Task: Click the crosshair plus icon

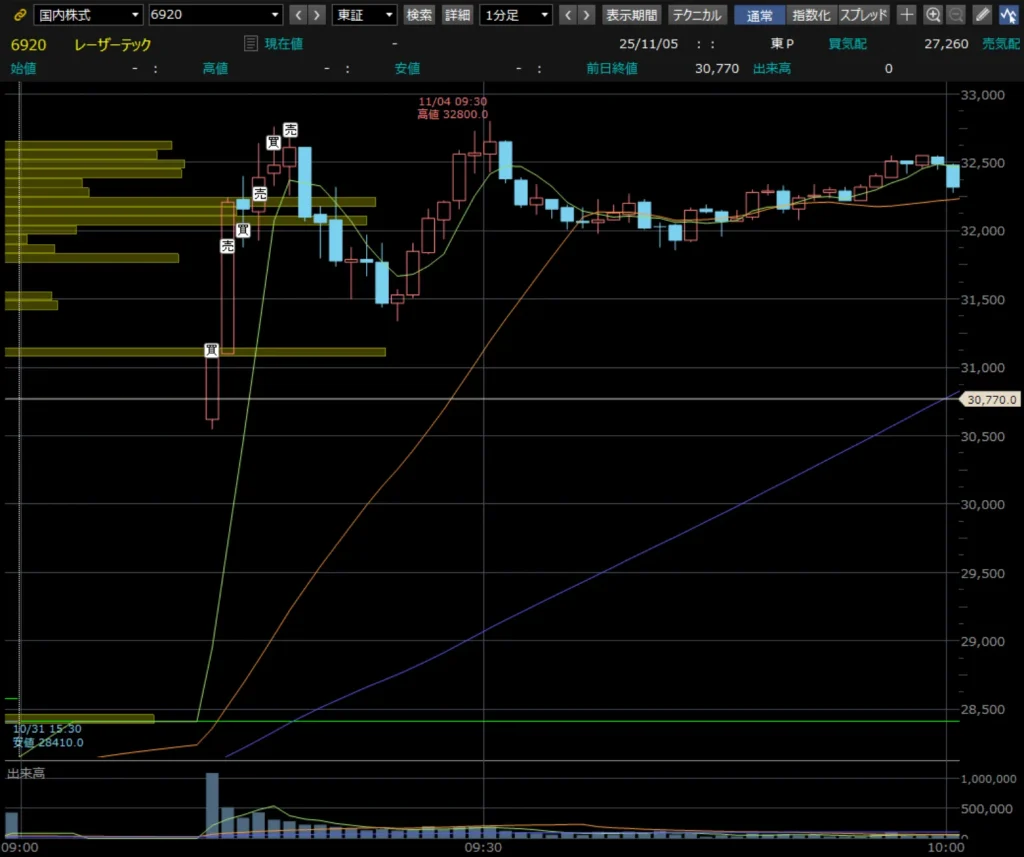Action: 906,15
